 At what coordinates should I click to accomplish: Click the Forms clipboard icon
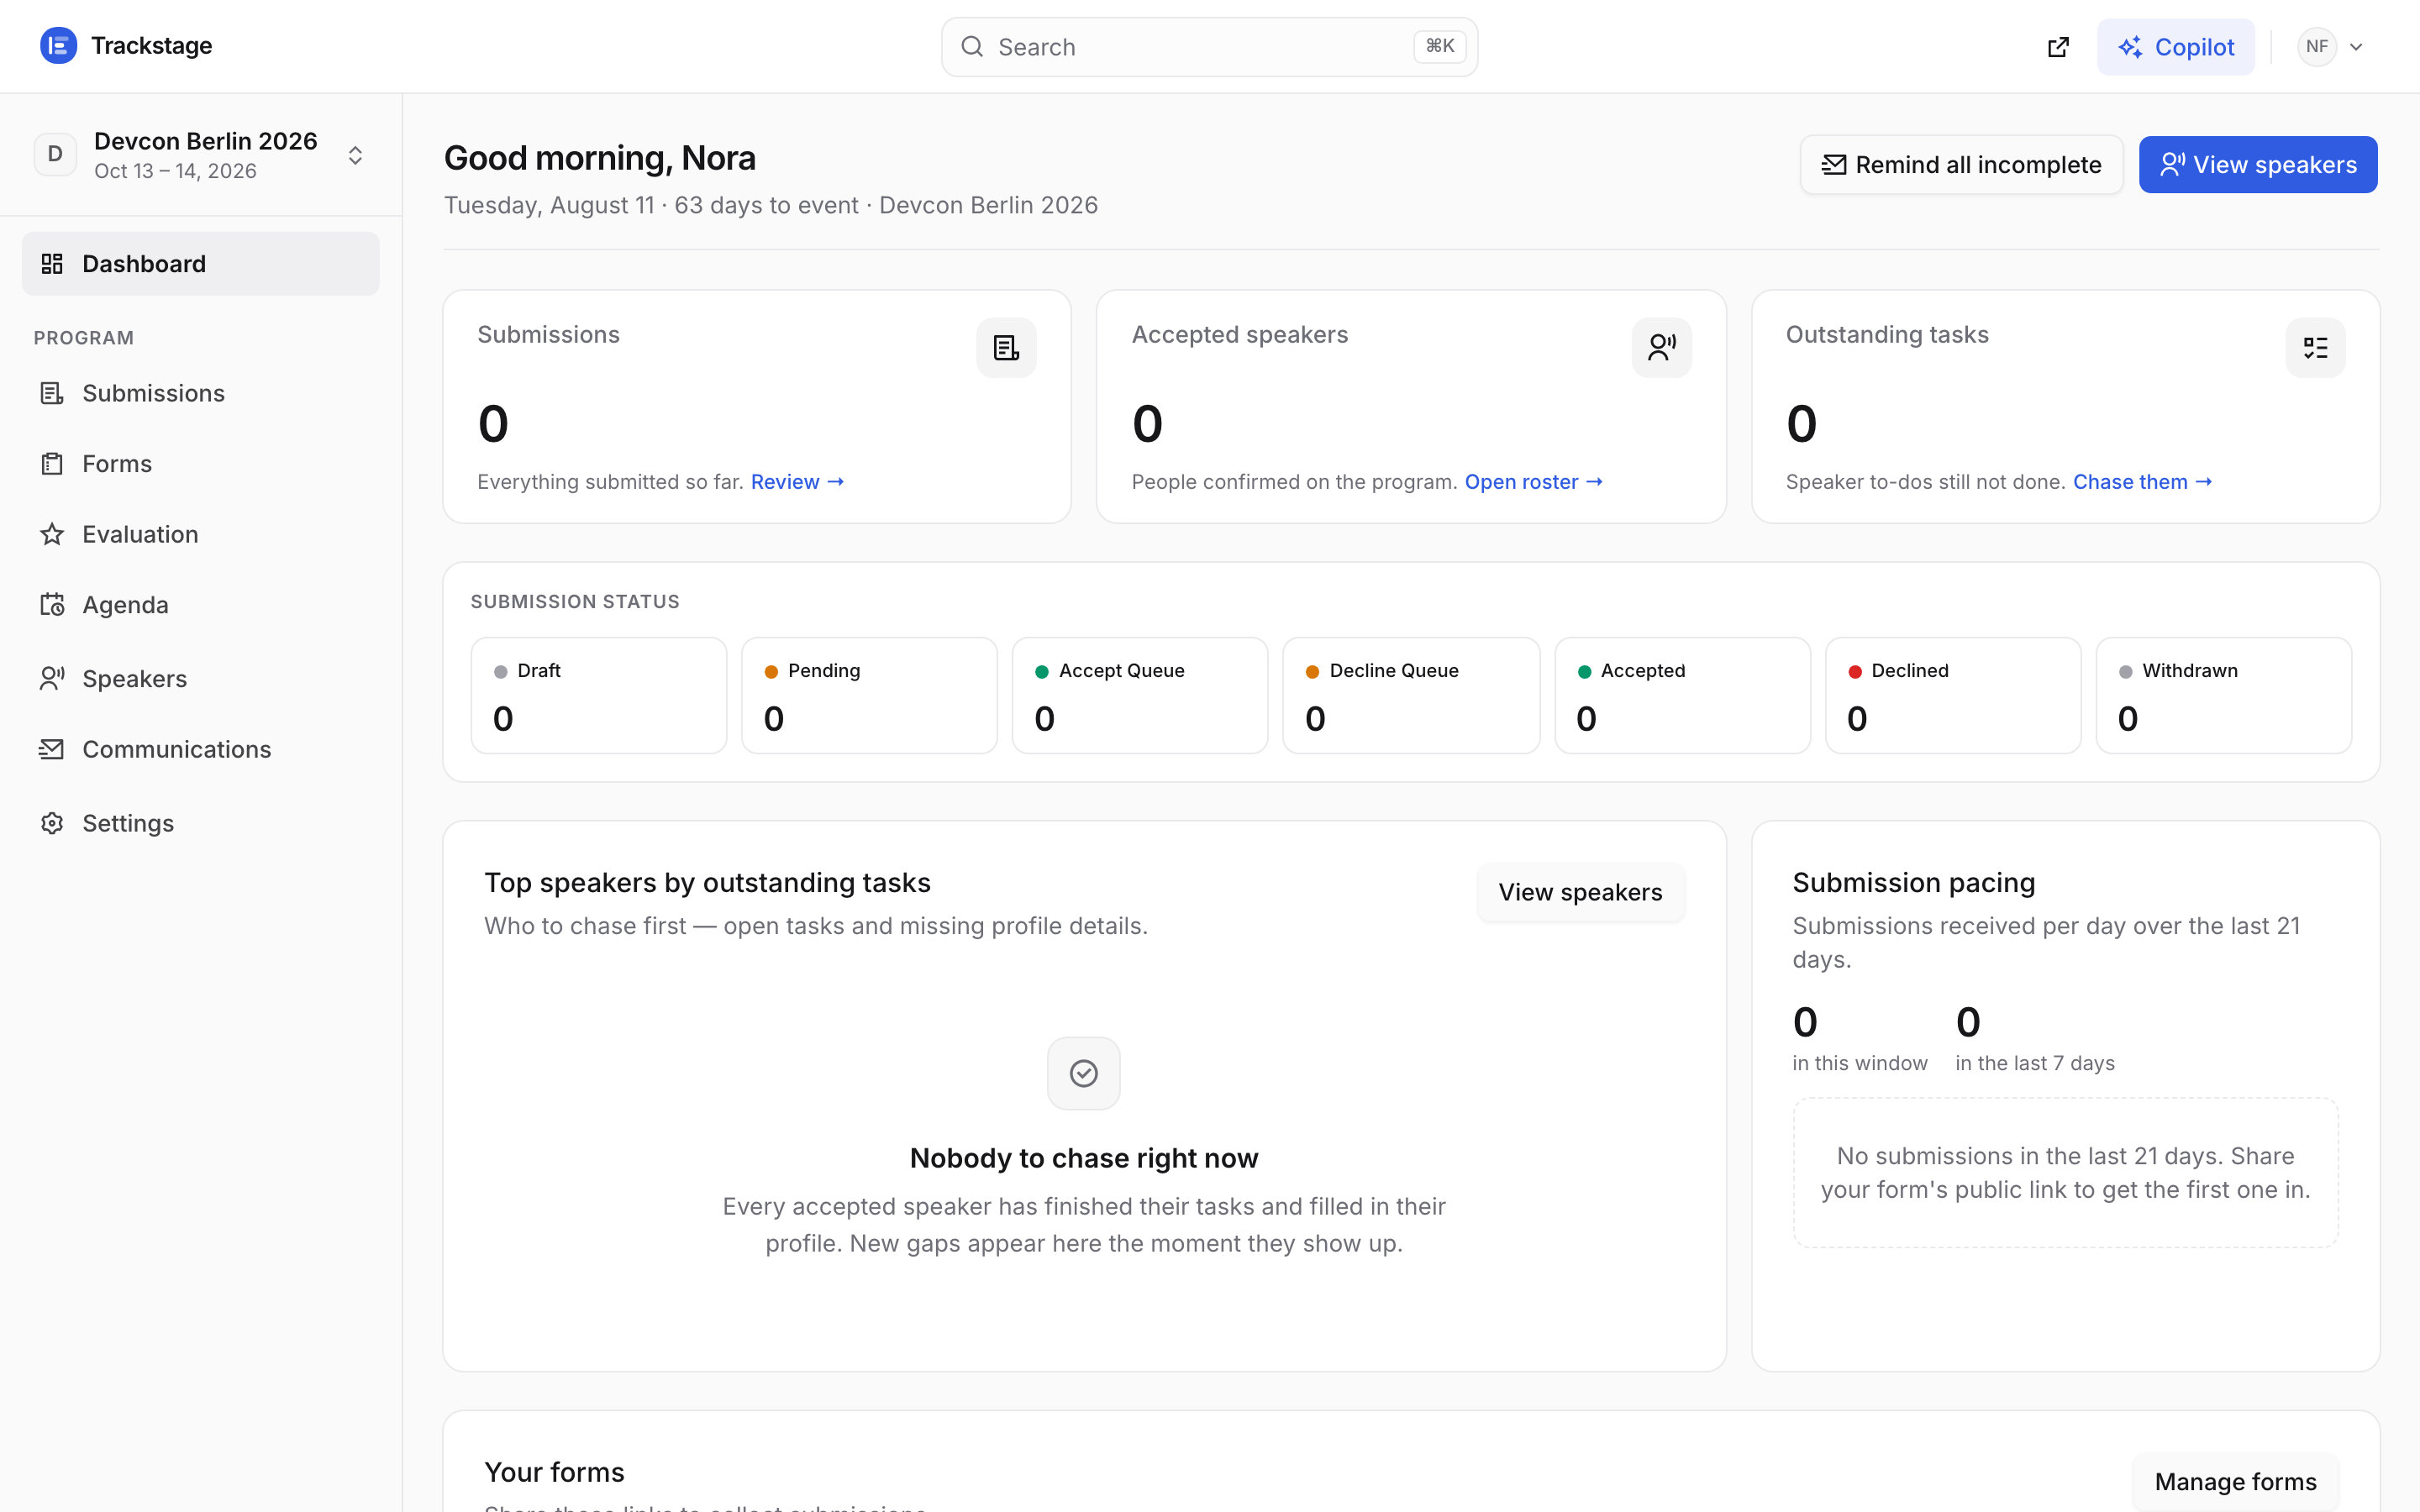[52, 464]
